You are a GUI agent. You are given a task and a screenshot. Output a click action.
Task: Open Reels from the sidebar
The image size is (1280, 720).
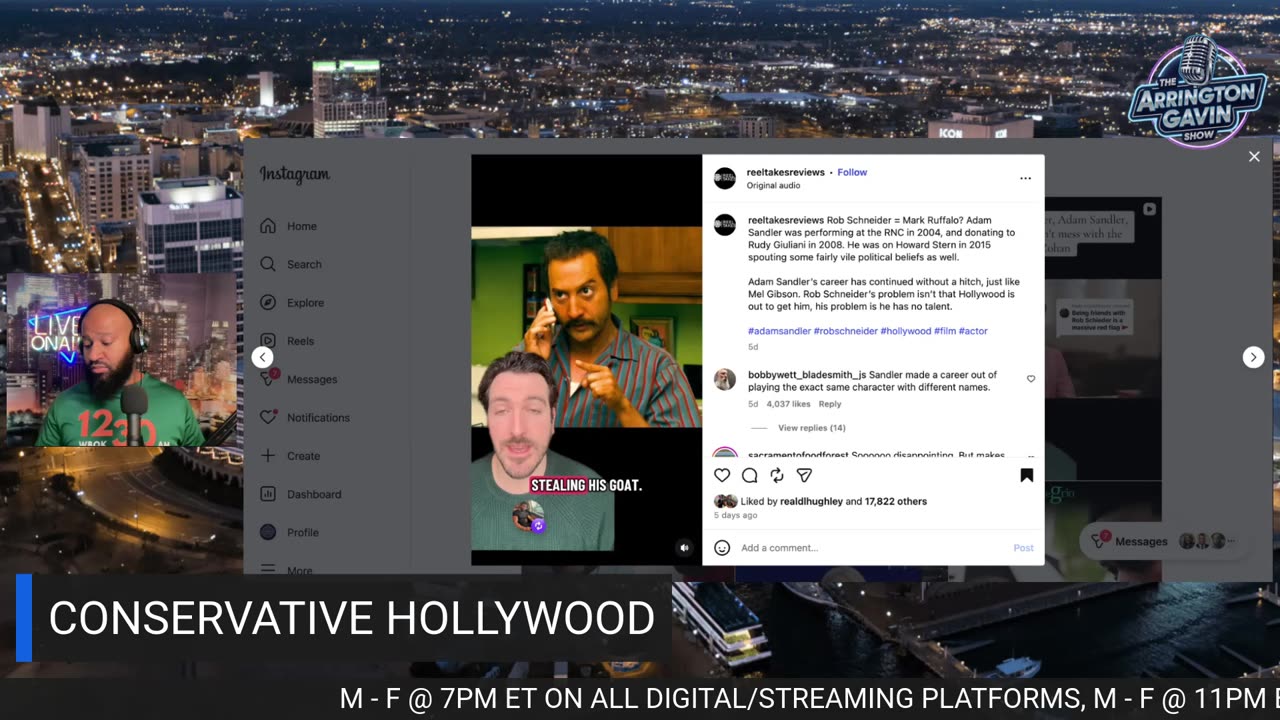287,341
